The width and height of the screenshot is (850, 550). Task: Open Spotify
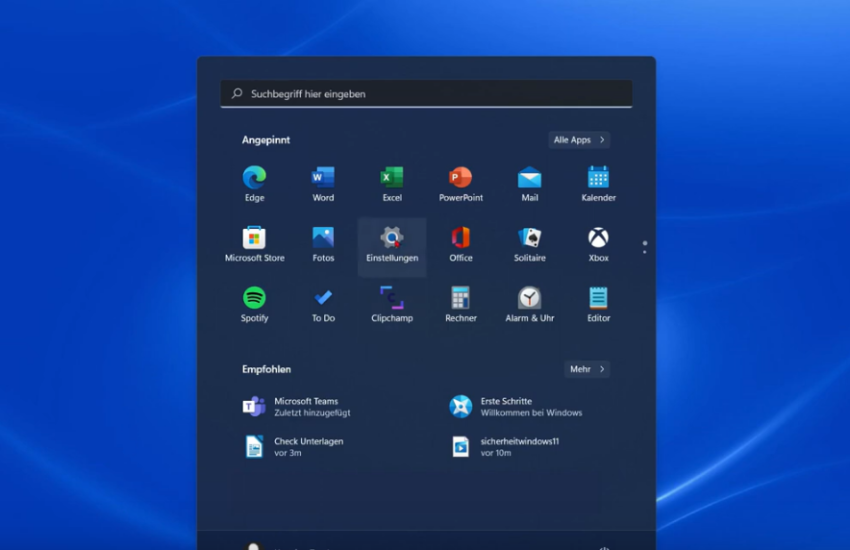[x=254, y=304]
